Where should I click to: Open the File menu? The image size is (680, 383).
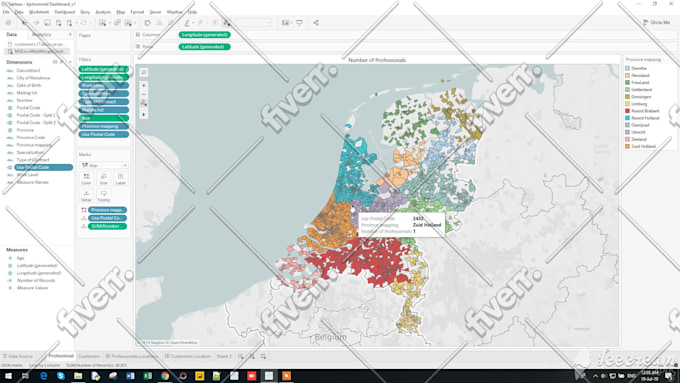(x=6, y=12)
